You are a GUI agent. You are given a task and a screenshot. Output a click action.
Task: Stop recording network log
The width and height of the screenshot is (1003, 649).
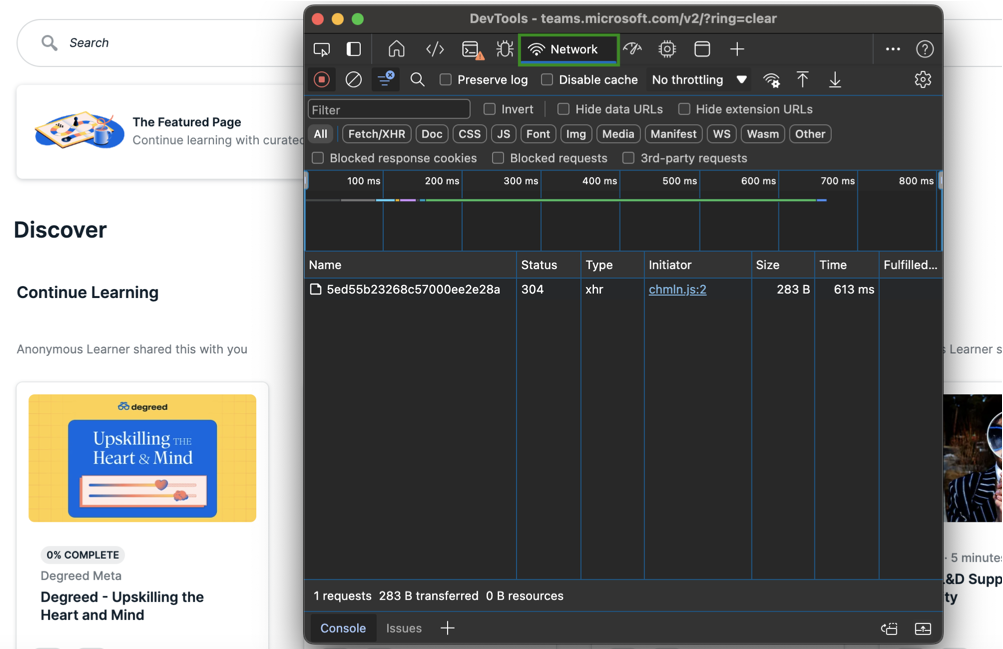[x=322, y=79]
